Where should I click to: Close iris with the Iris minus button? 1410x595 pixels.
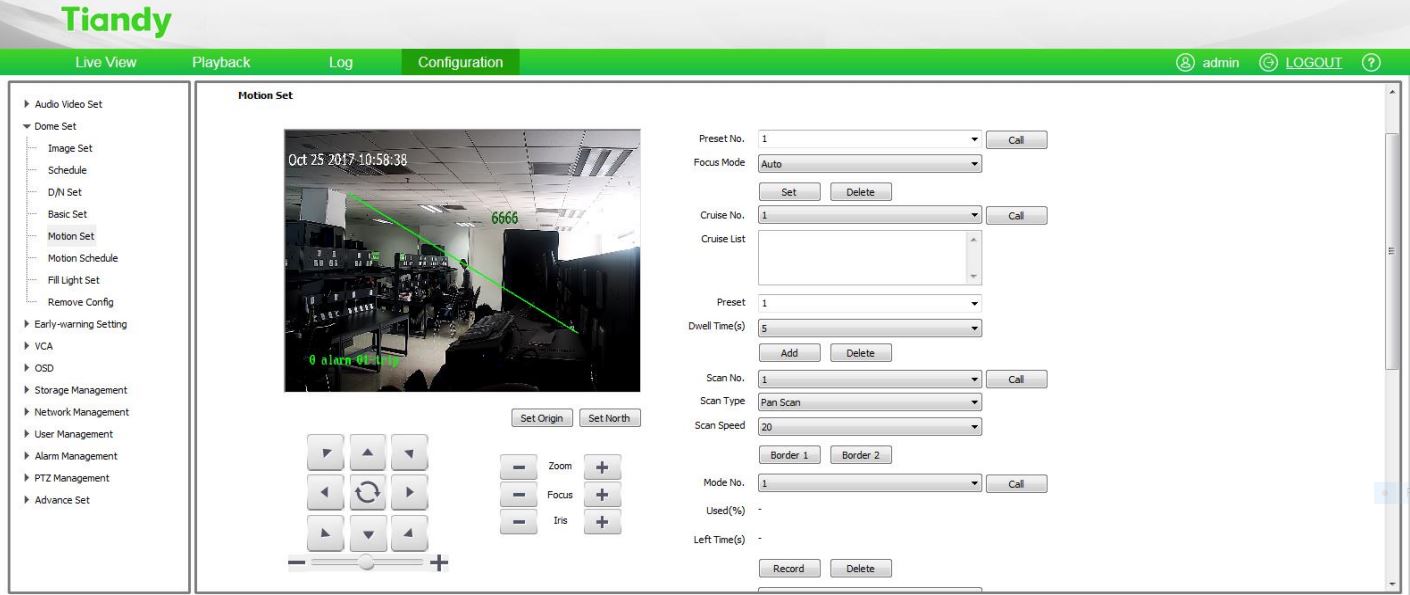[x=518, y=521]
